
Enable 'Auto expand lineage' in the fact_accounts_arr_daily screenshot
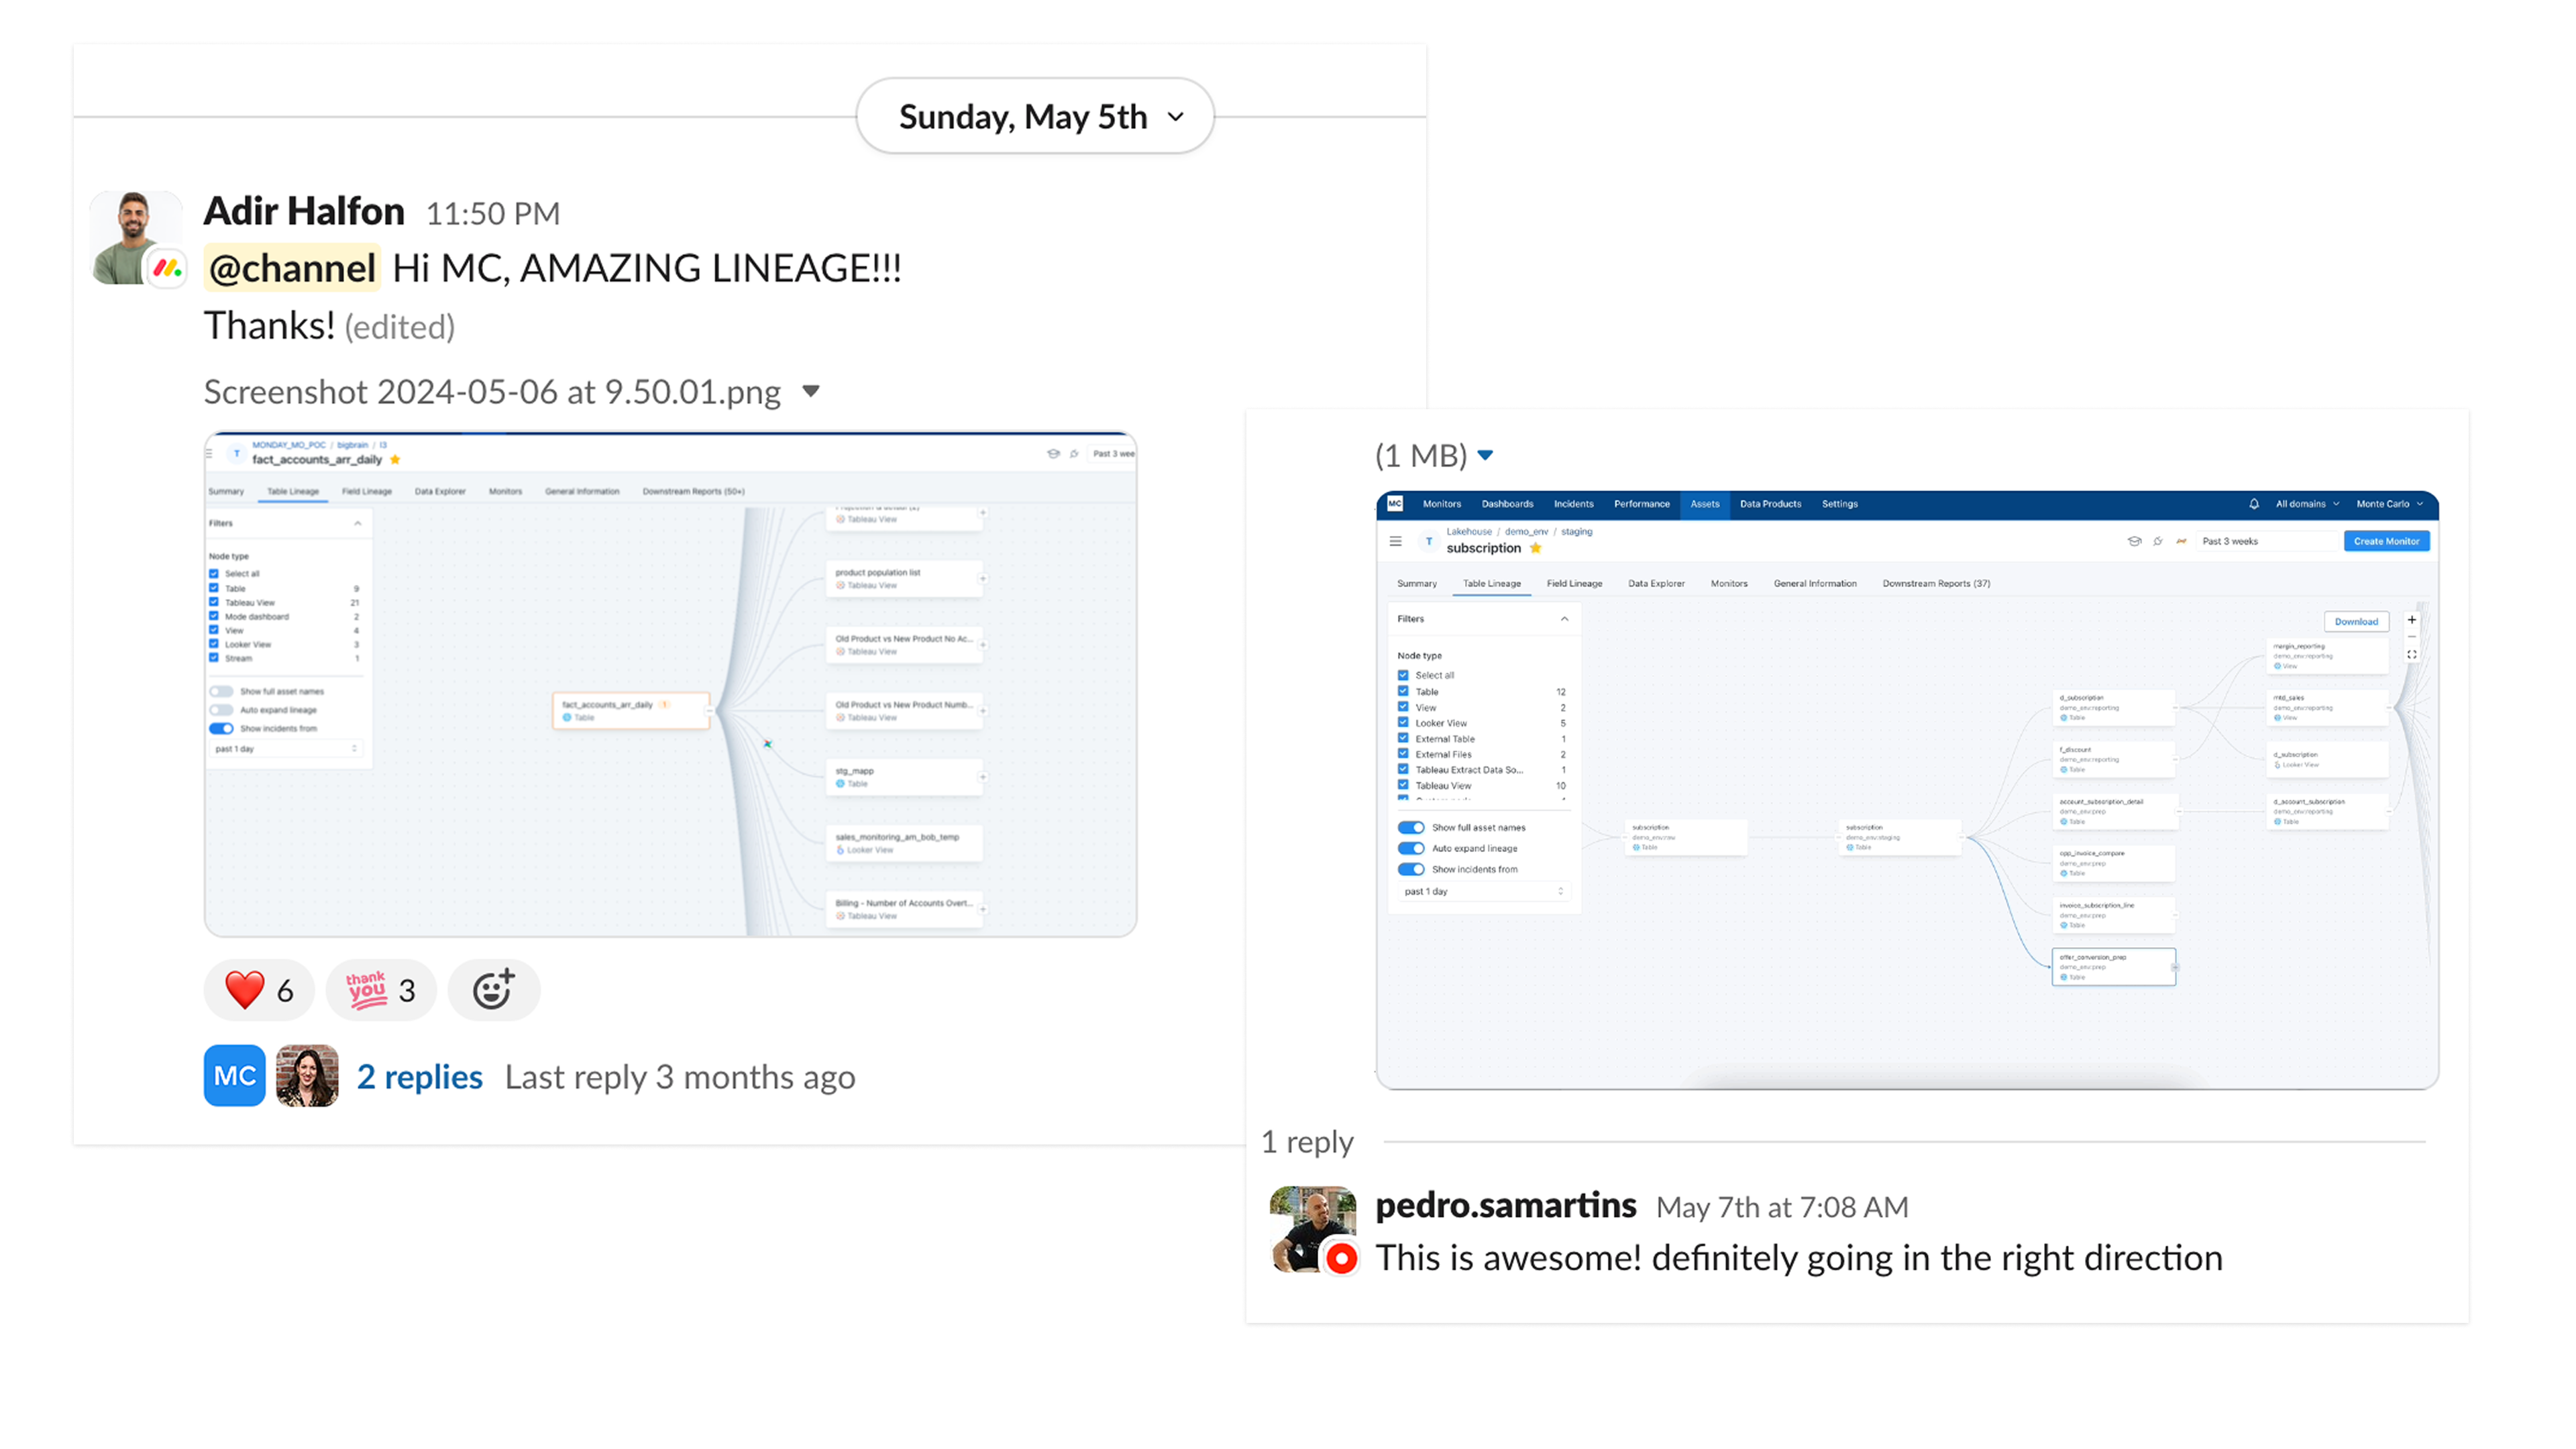pyautogui.click(x=221, y=710)
